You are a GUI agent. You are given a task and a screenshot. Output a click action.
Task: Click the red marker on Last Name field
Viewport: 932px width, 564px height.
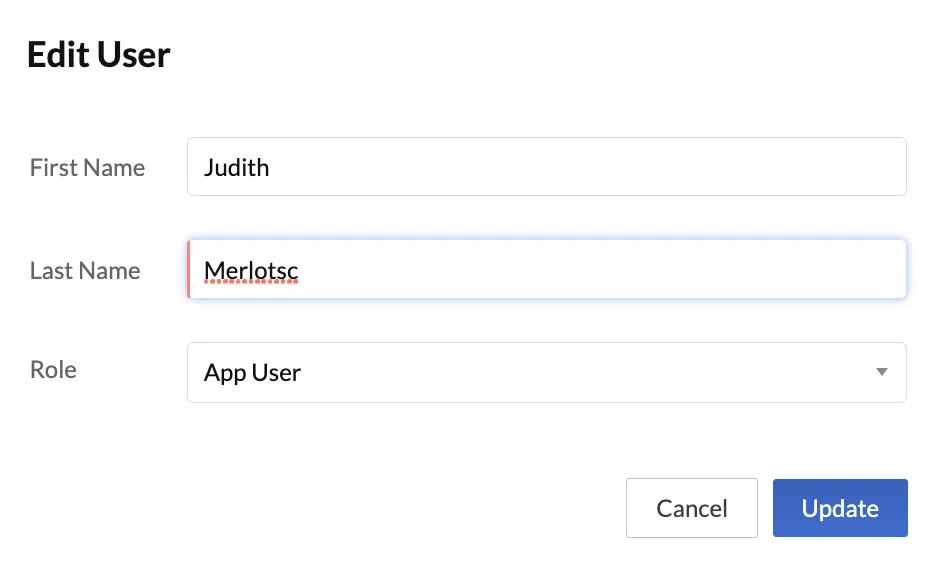click(x=188, y=269)
